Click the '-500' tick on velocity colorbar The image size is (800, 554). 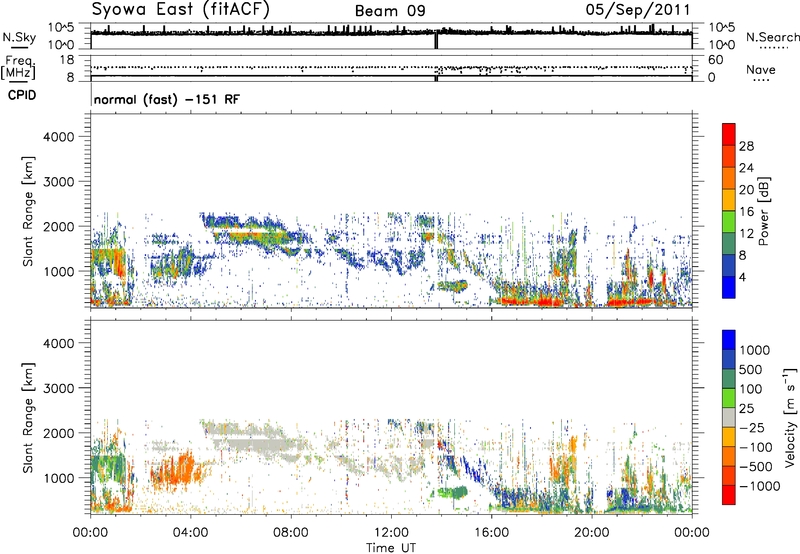[x=756, y=466]
